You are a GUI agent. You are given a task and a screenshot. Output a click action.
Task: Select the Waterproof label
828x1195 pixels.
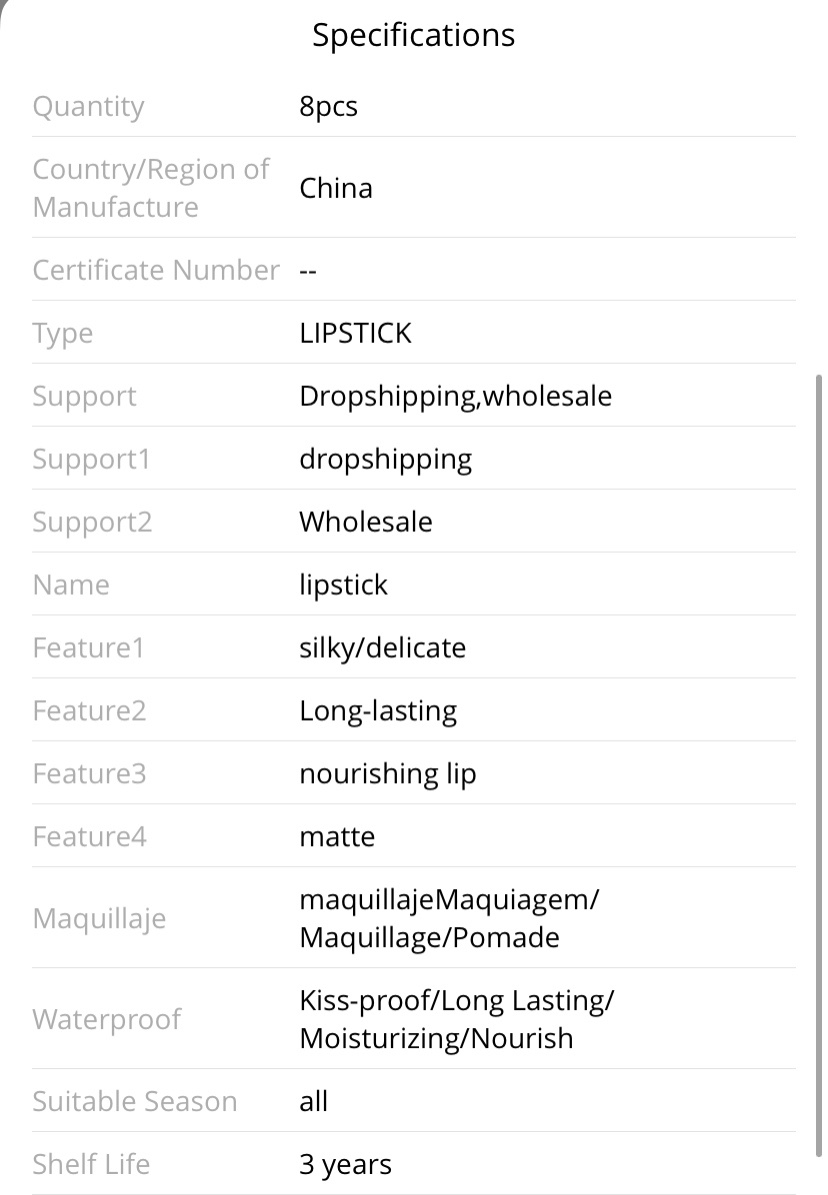point(107,1020)
